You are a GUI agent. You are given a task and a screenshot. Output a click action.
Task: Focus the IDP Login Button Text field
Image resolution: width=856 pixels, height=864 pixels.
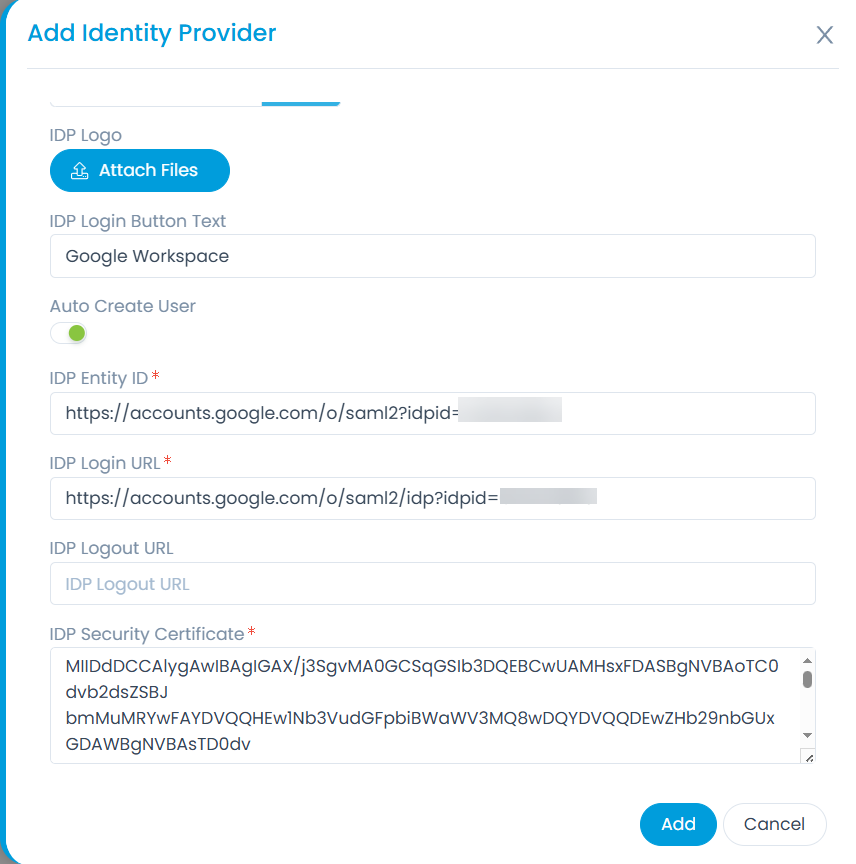[432, 256]
